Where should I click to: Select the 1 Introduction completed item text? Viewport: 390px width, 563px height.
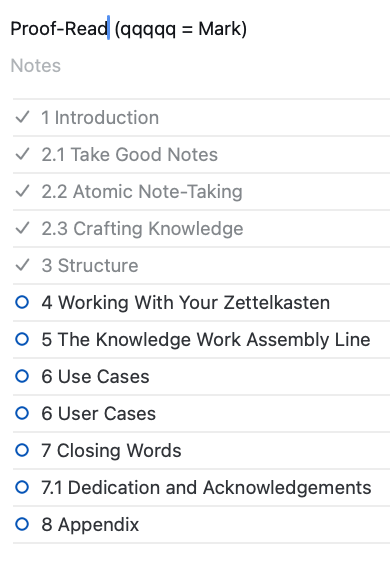100,117
